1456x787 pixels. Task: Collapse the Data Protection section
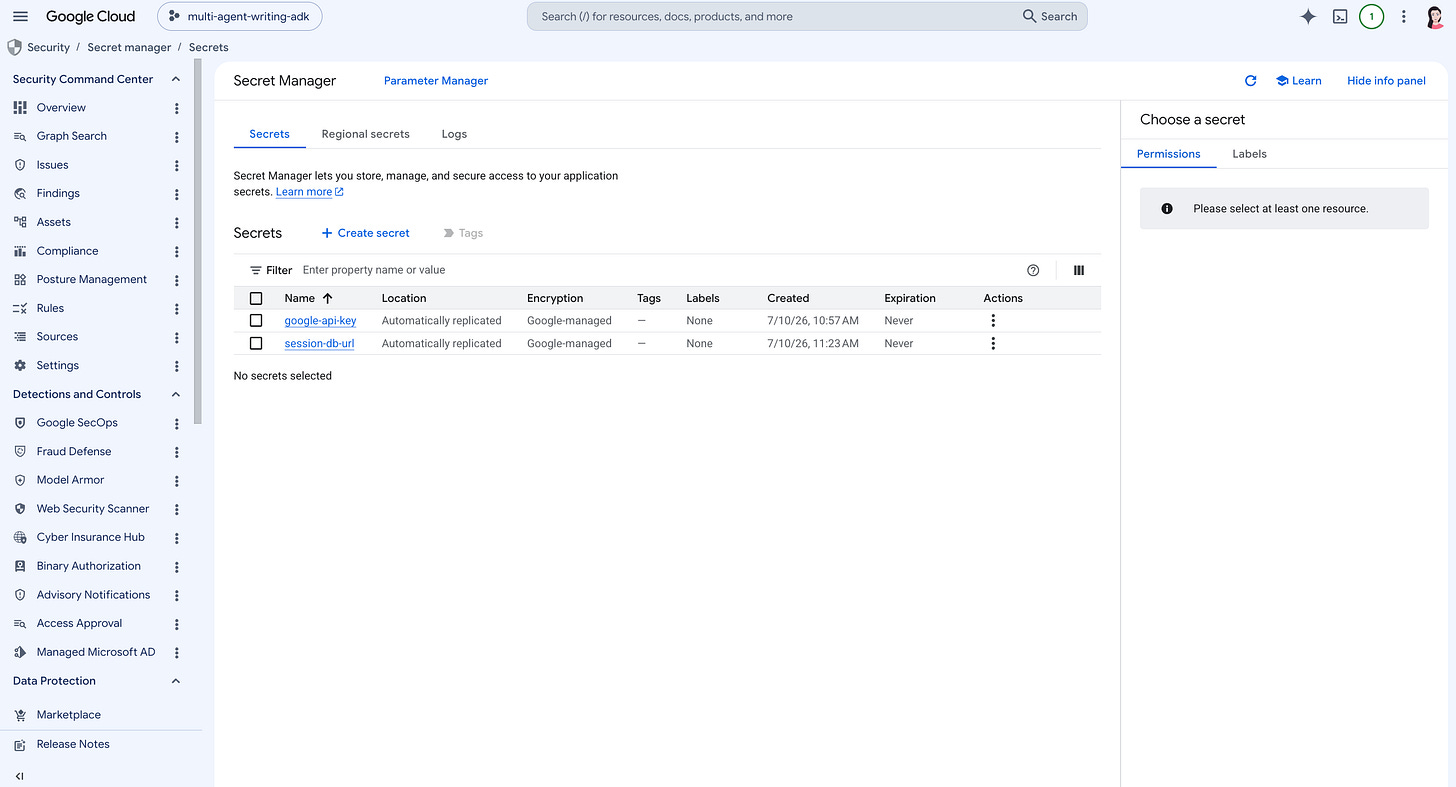click(x=176, y=681)
